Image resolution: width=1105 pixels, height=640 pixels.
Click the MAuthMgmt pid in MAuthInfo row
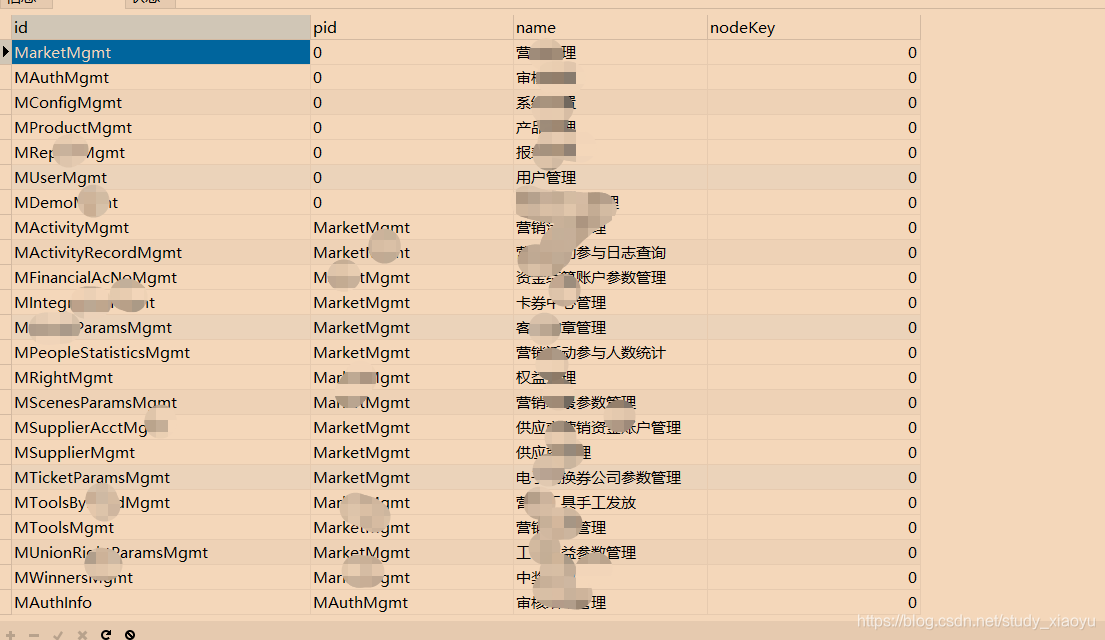click(x=412, y=603)
